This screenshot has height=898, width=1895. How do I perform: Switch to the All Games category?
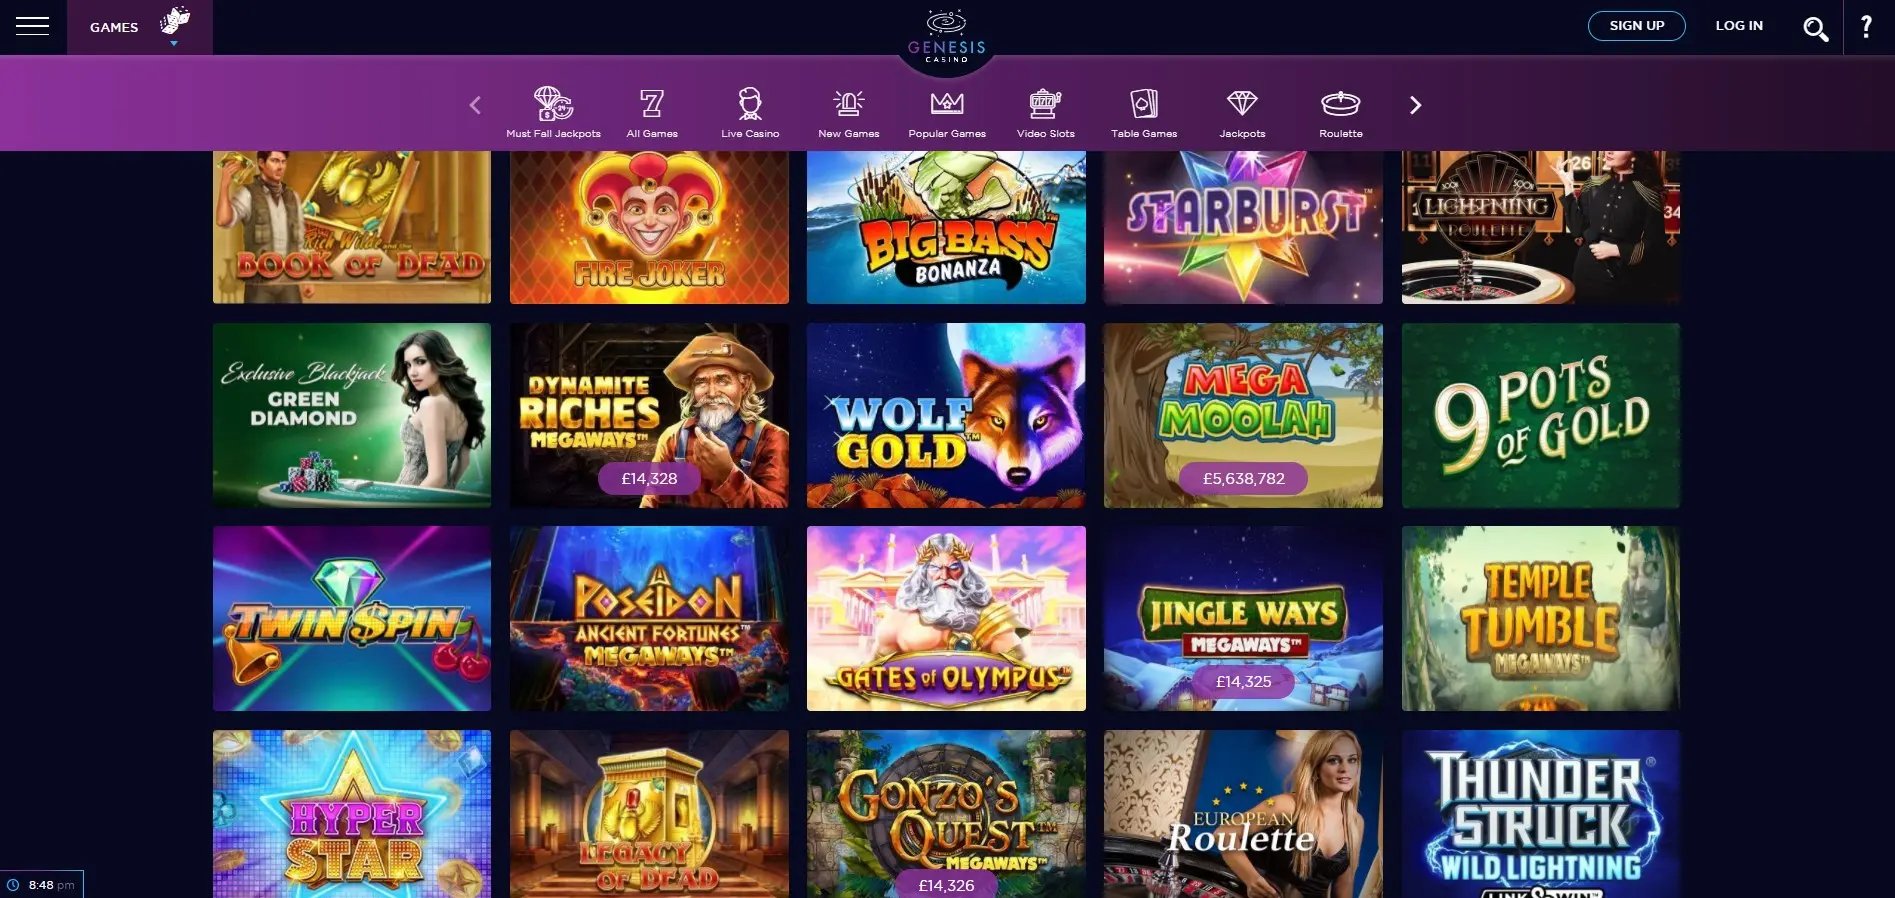click(652, 112)
